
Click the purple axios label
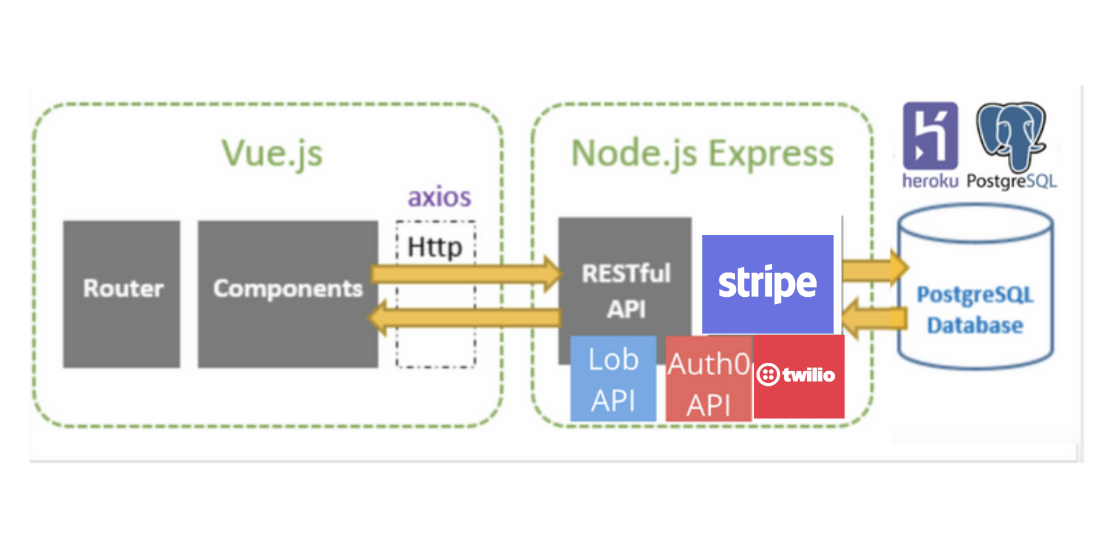[x=439, y=197]
